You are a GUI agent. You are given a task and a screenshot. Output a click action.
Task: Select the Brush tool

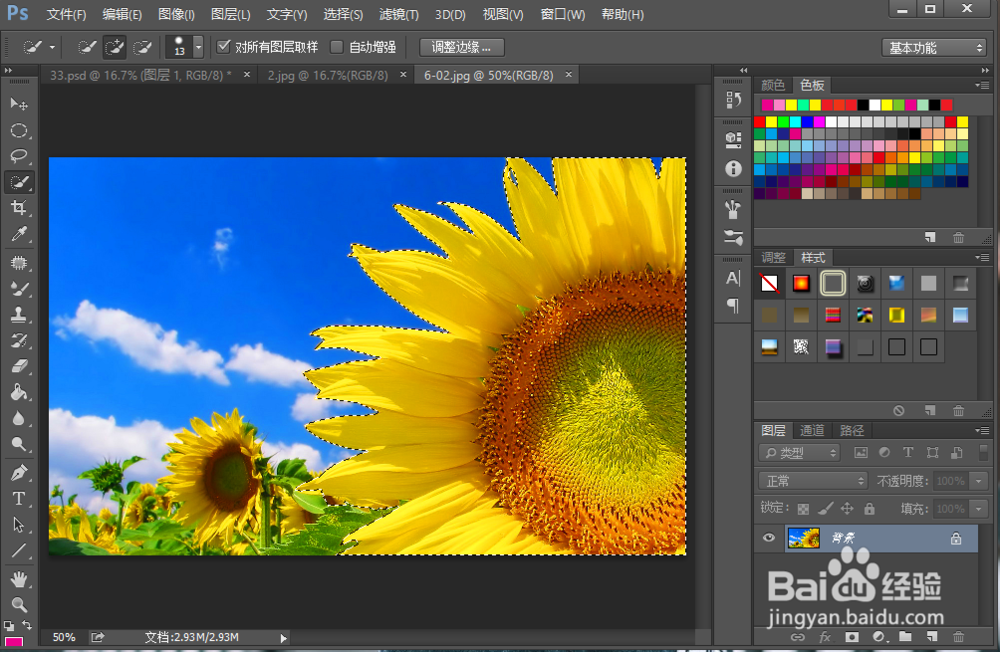coord(18,288)
